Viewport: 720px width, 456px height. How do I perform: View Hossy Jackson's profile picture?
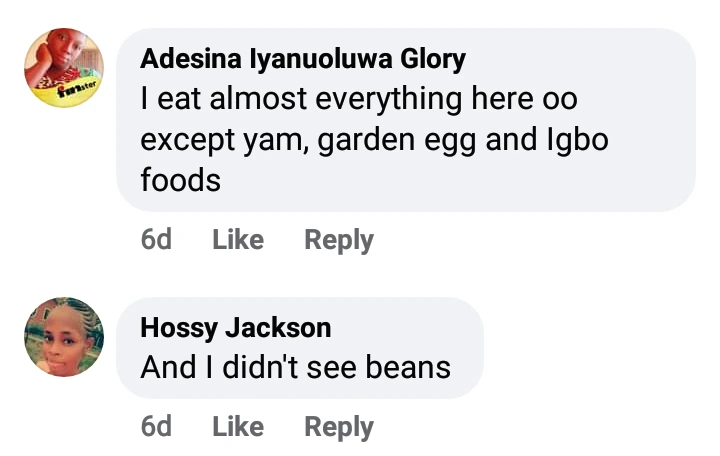(64, 337)
